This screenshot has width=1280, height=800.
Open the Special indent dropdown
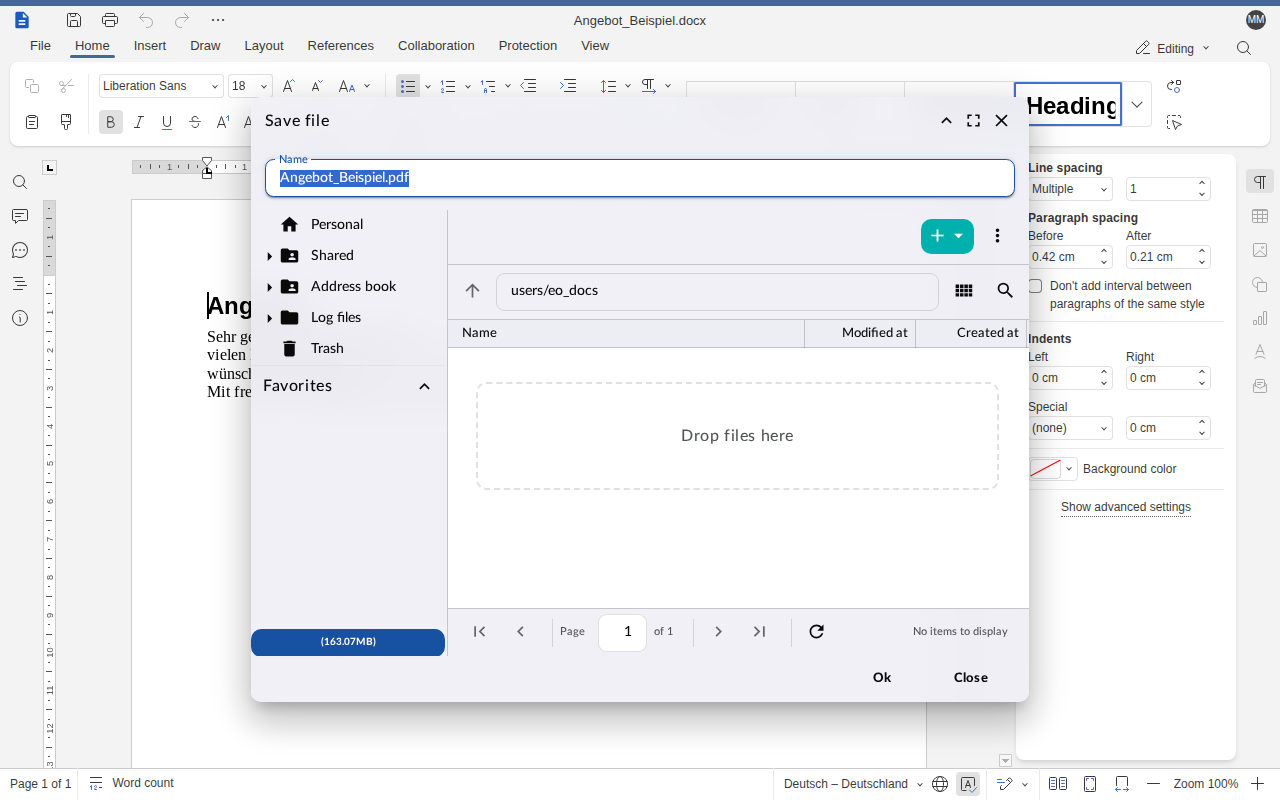pyautogui.click(x=1070, y=428)
